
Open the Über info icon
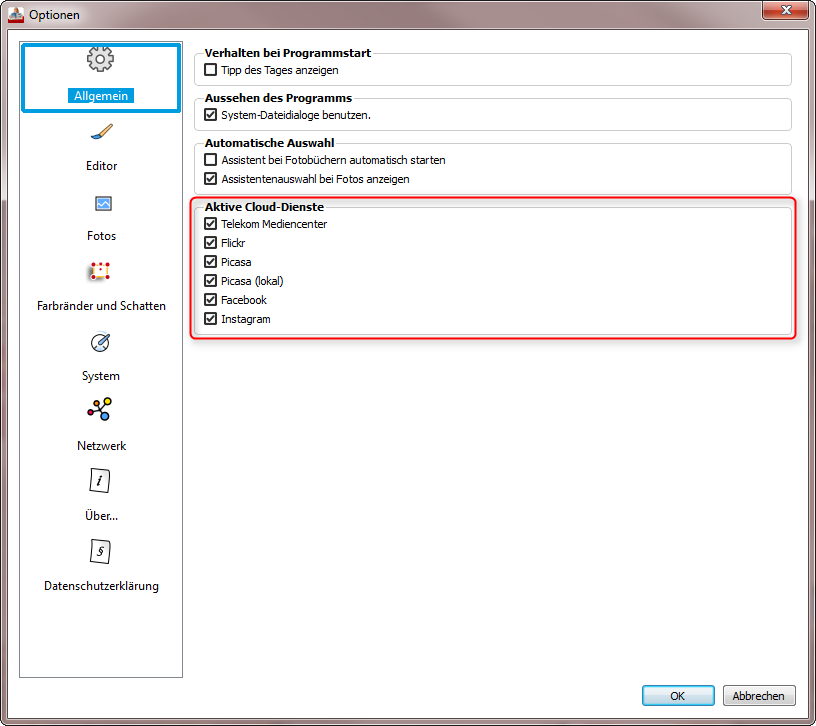[x=100, y=480]
